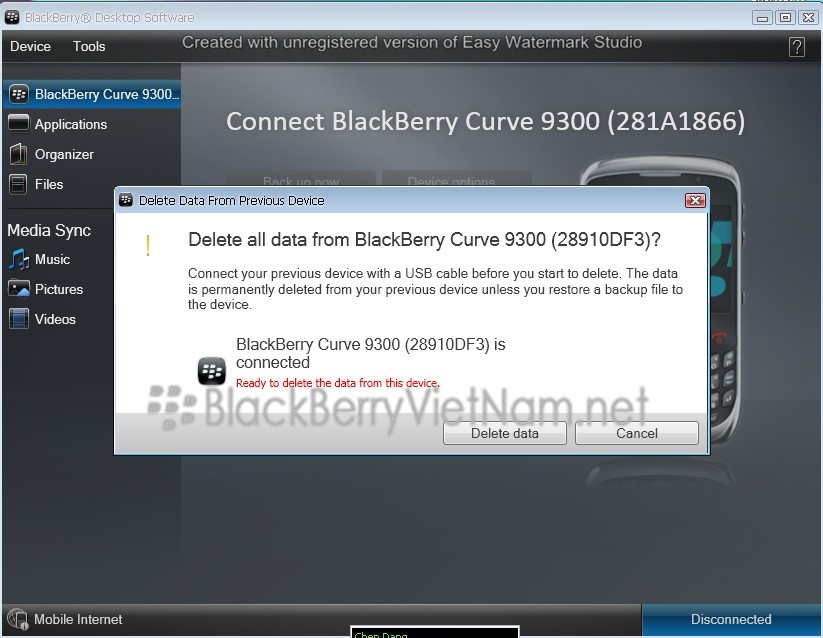Viewport: 823px width, 638px height.
Task: Click the BlackBerry device icon in sidebar
Action: [19, 94]
